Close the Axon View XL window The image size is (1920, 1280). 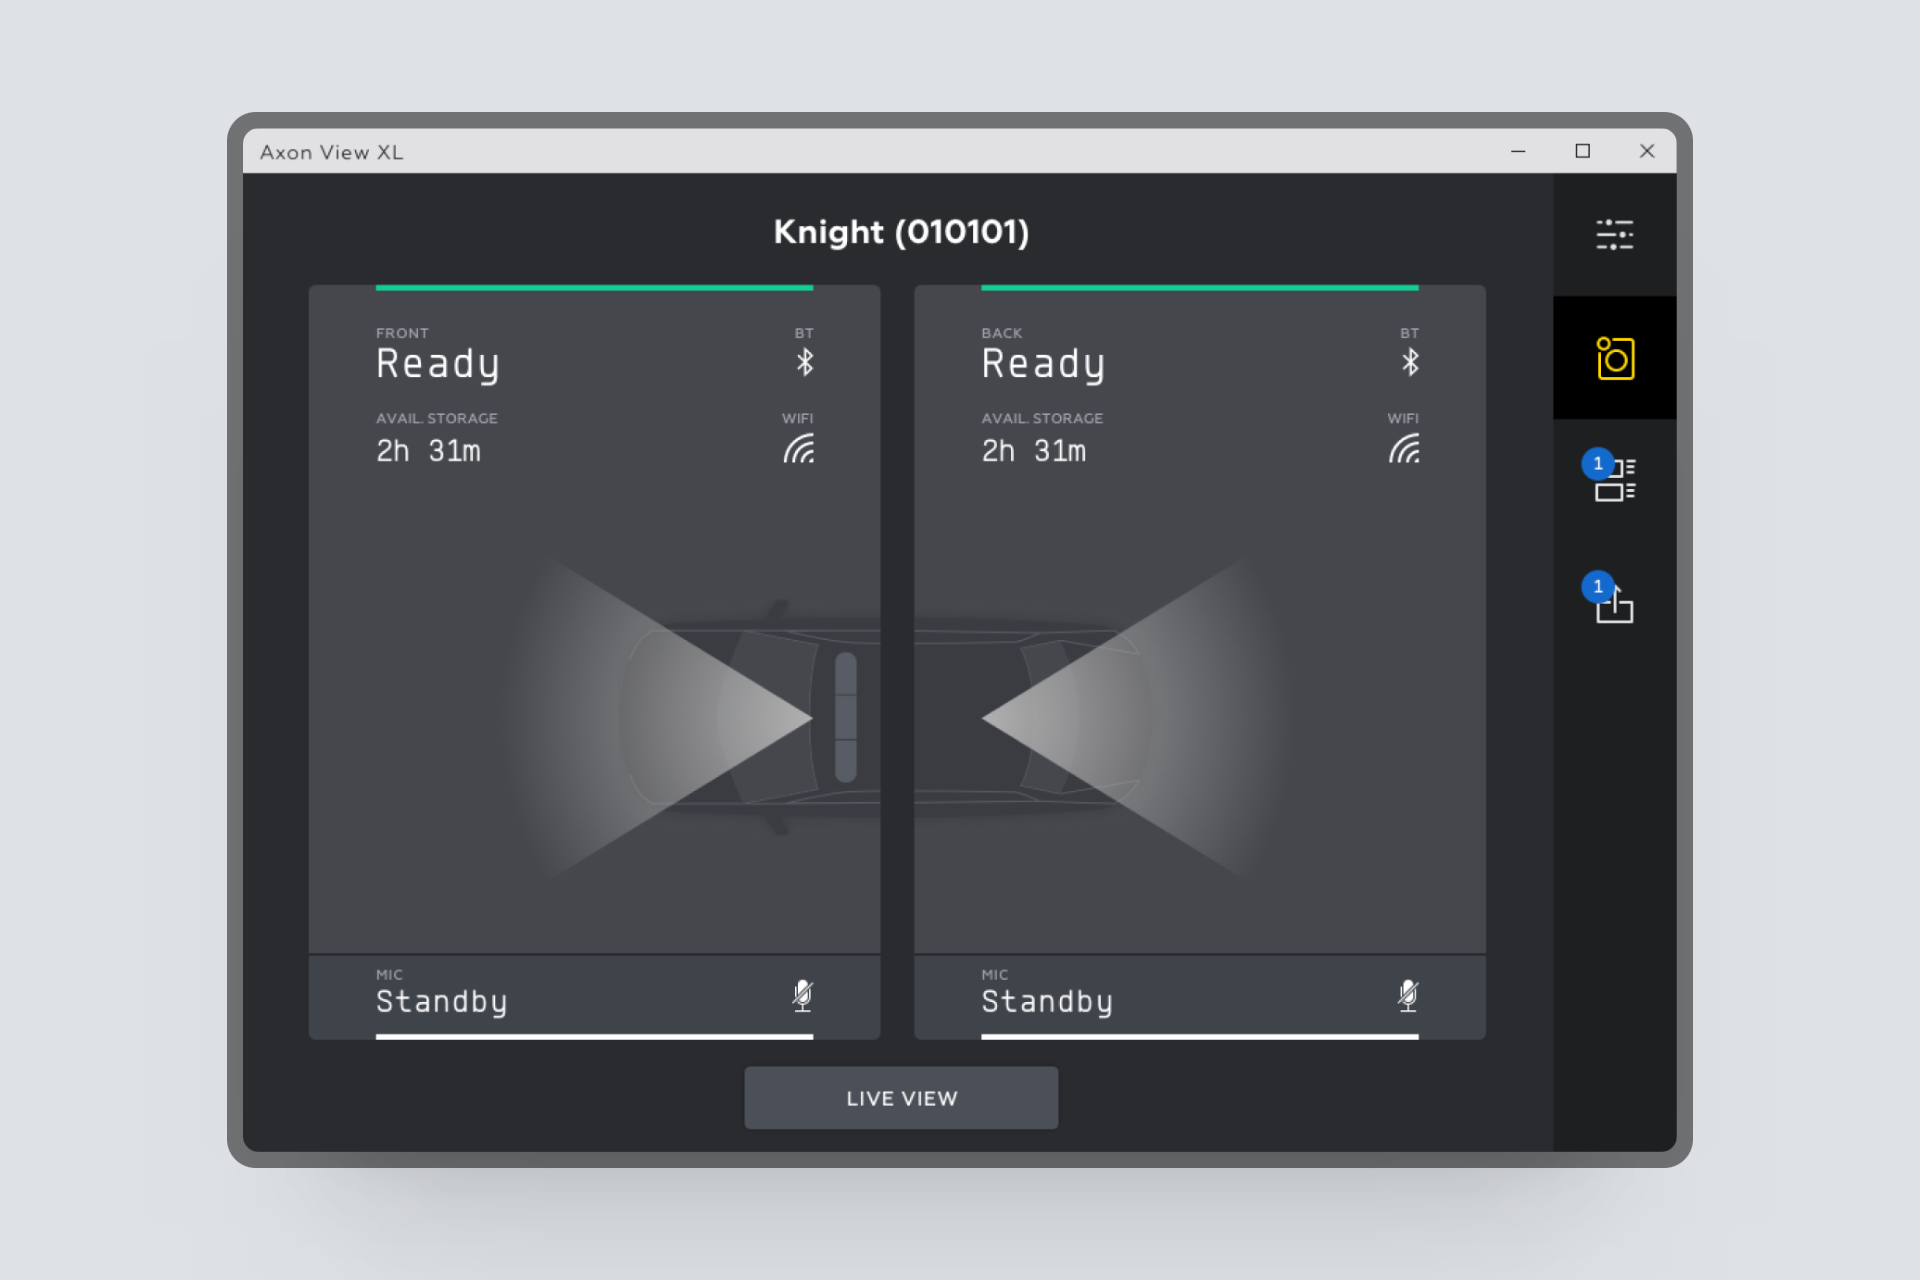tap(1647, 151)
